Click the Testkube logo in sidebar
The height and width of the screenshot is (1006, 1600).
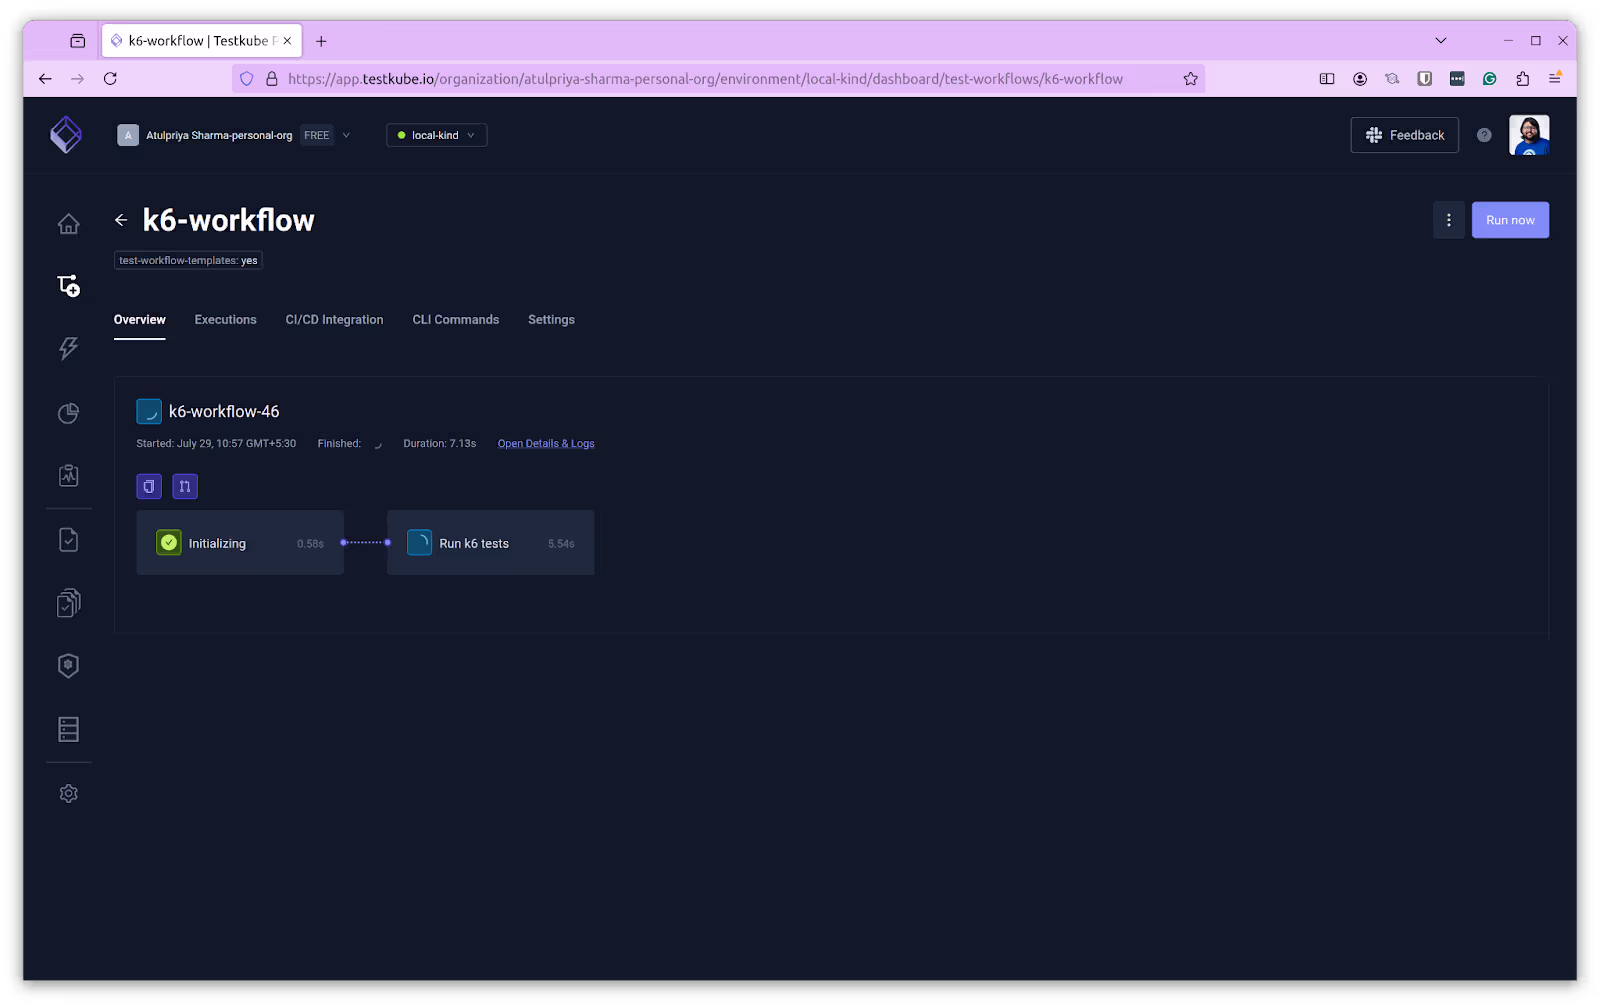(66, 134)
